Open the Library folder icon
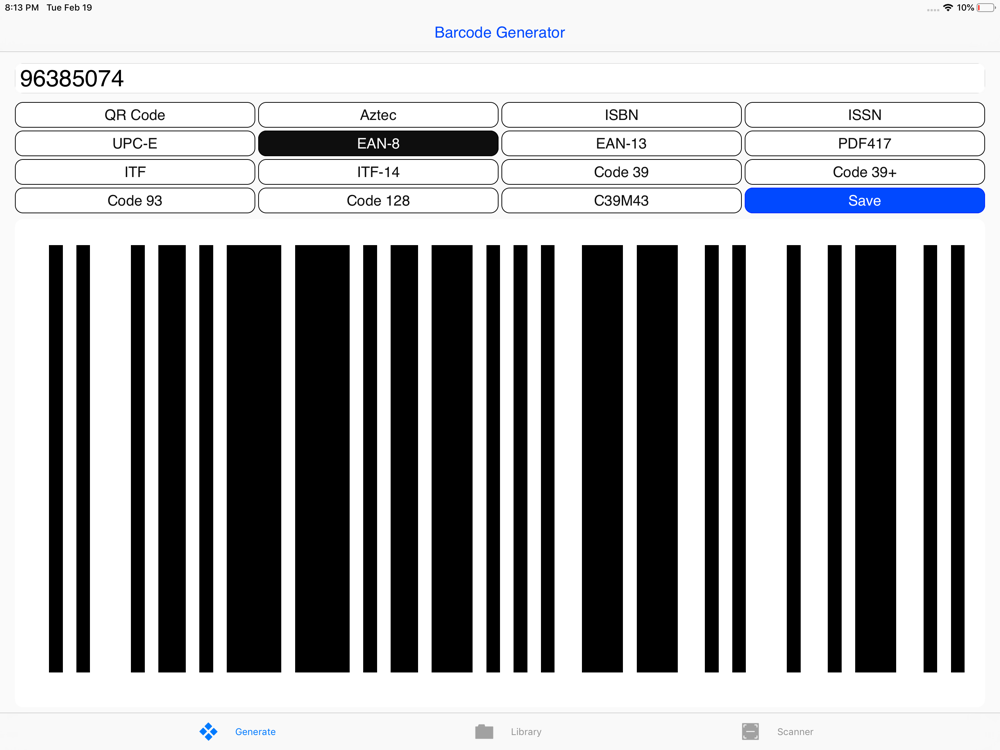The height and width of the screenshot is (750, 1000). click(484, 732)
